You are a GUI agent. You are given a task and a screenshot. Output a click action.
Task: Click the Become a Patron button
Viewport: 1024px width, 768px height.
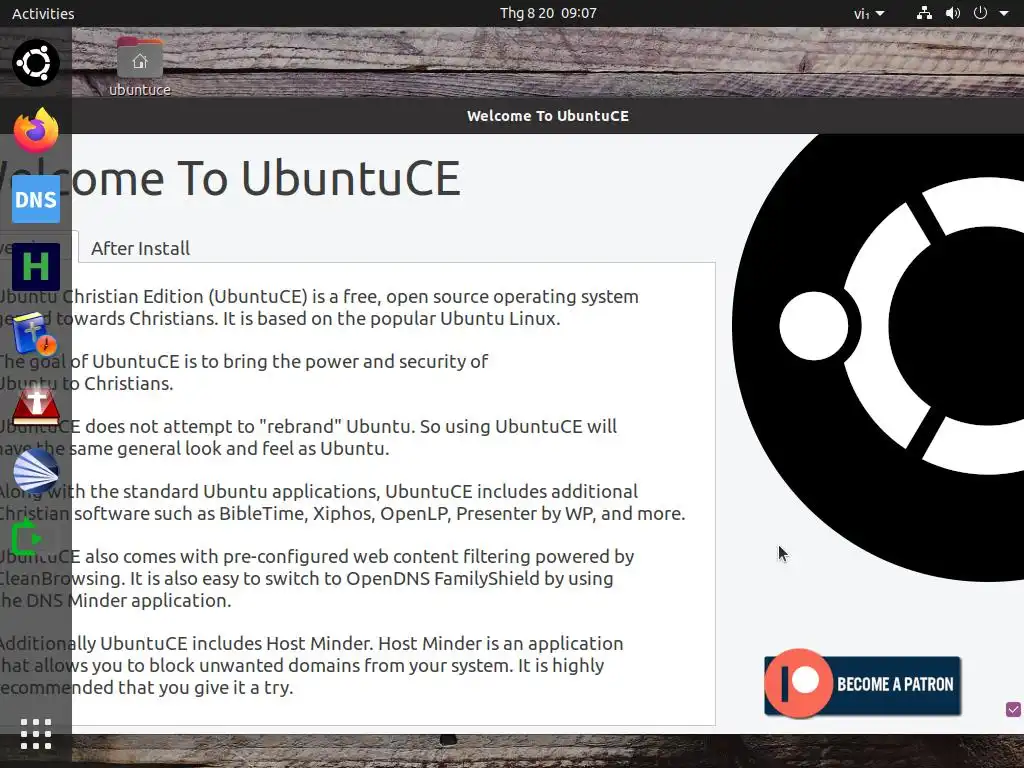click(863, 684)
